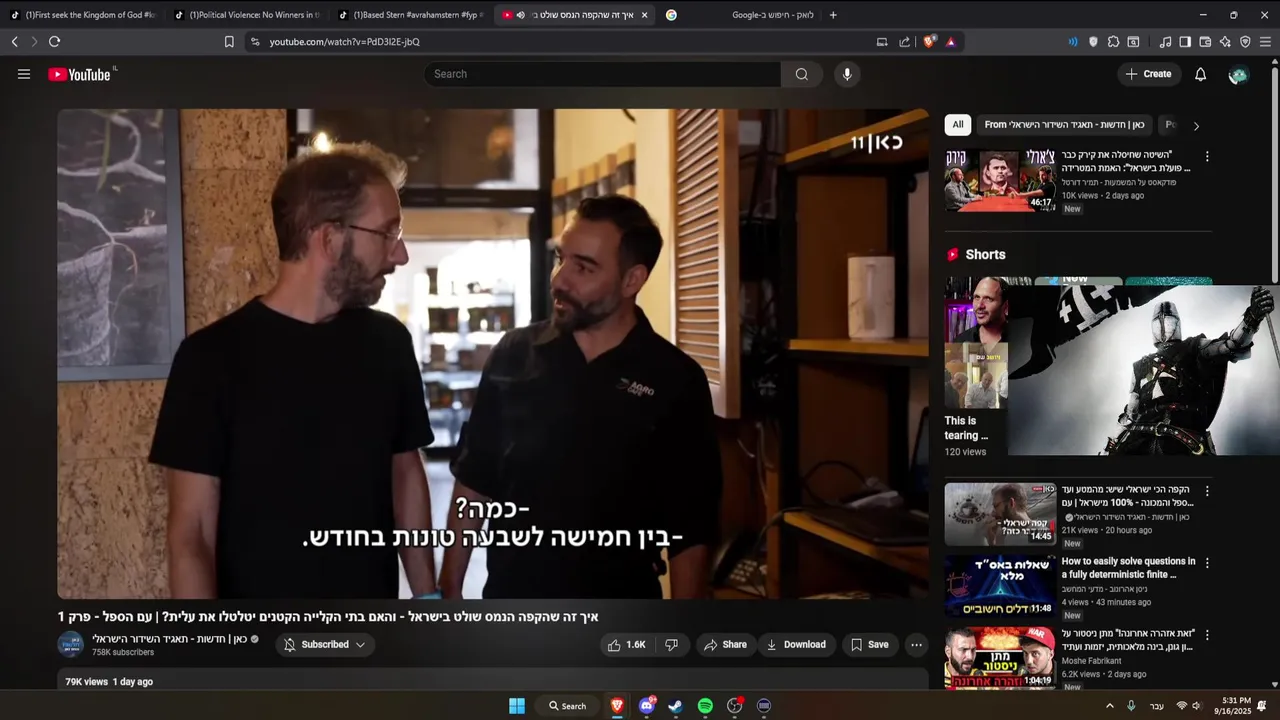Open the taskbar volume speaker icon
Viewport: 1280px width, 720px height.
click(1196, 706)
